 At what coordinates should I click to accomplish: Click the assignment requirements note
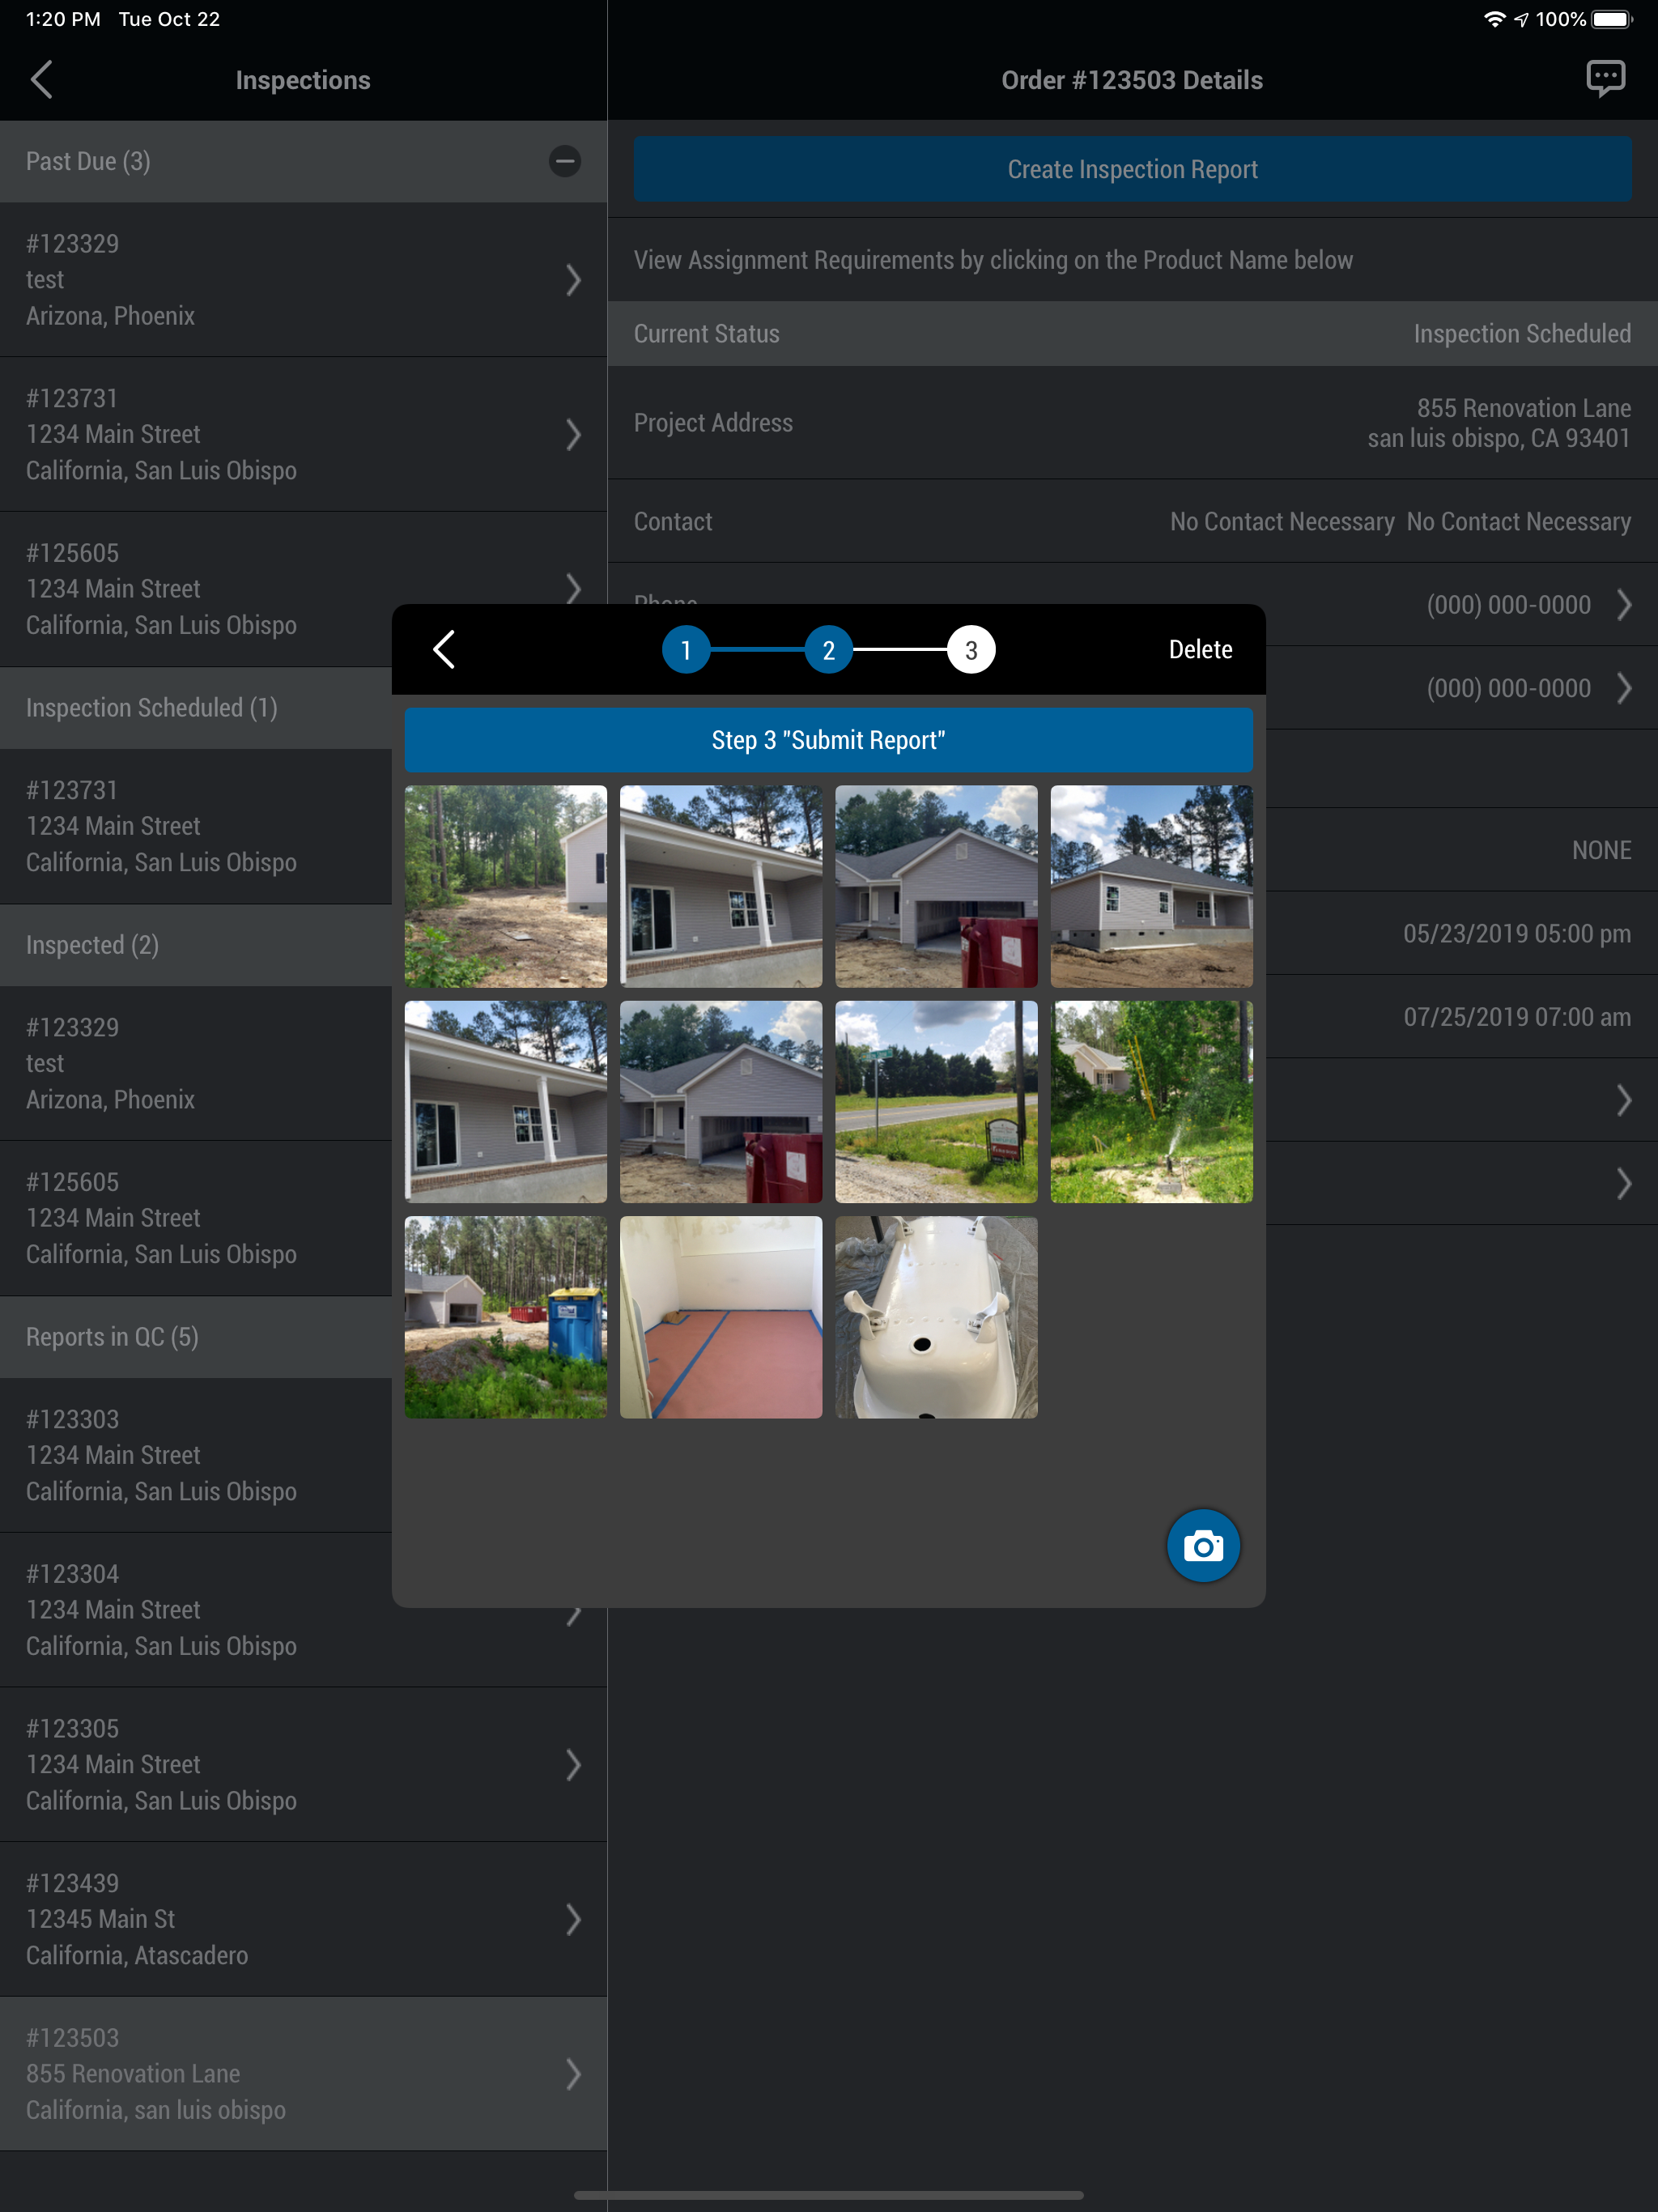(x=993, y=260)
